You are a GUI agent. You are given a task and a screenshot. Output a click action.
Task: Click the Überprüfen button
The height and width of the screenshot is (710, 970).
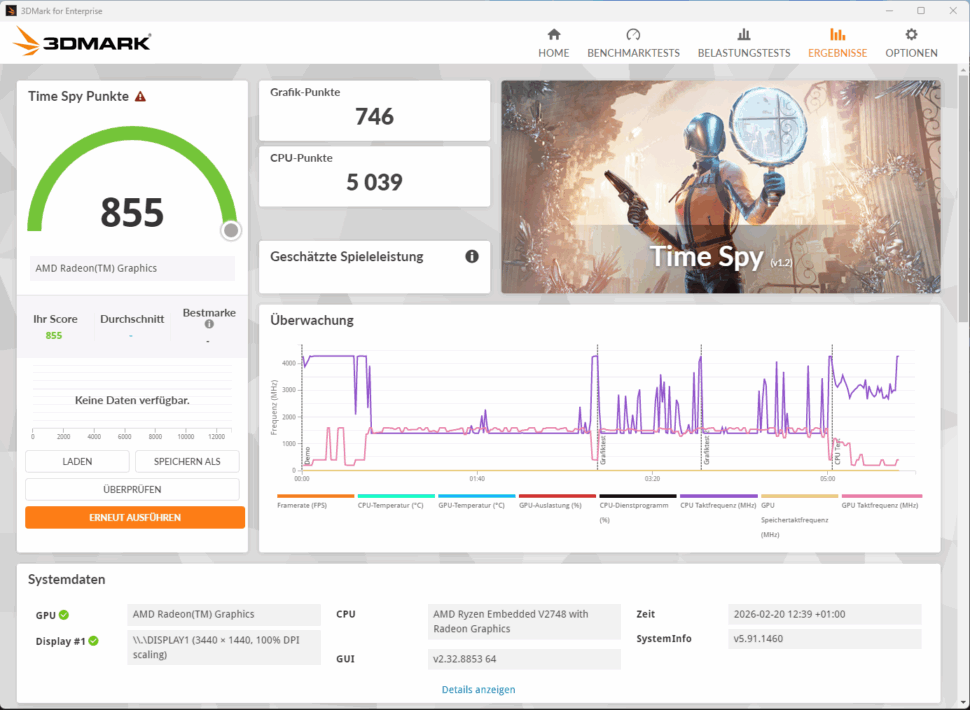pos(132,489)
